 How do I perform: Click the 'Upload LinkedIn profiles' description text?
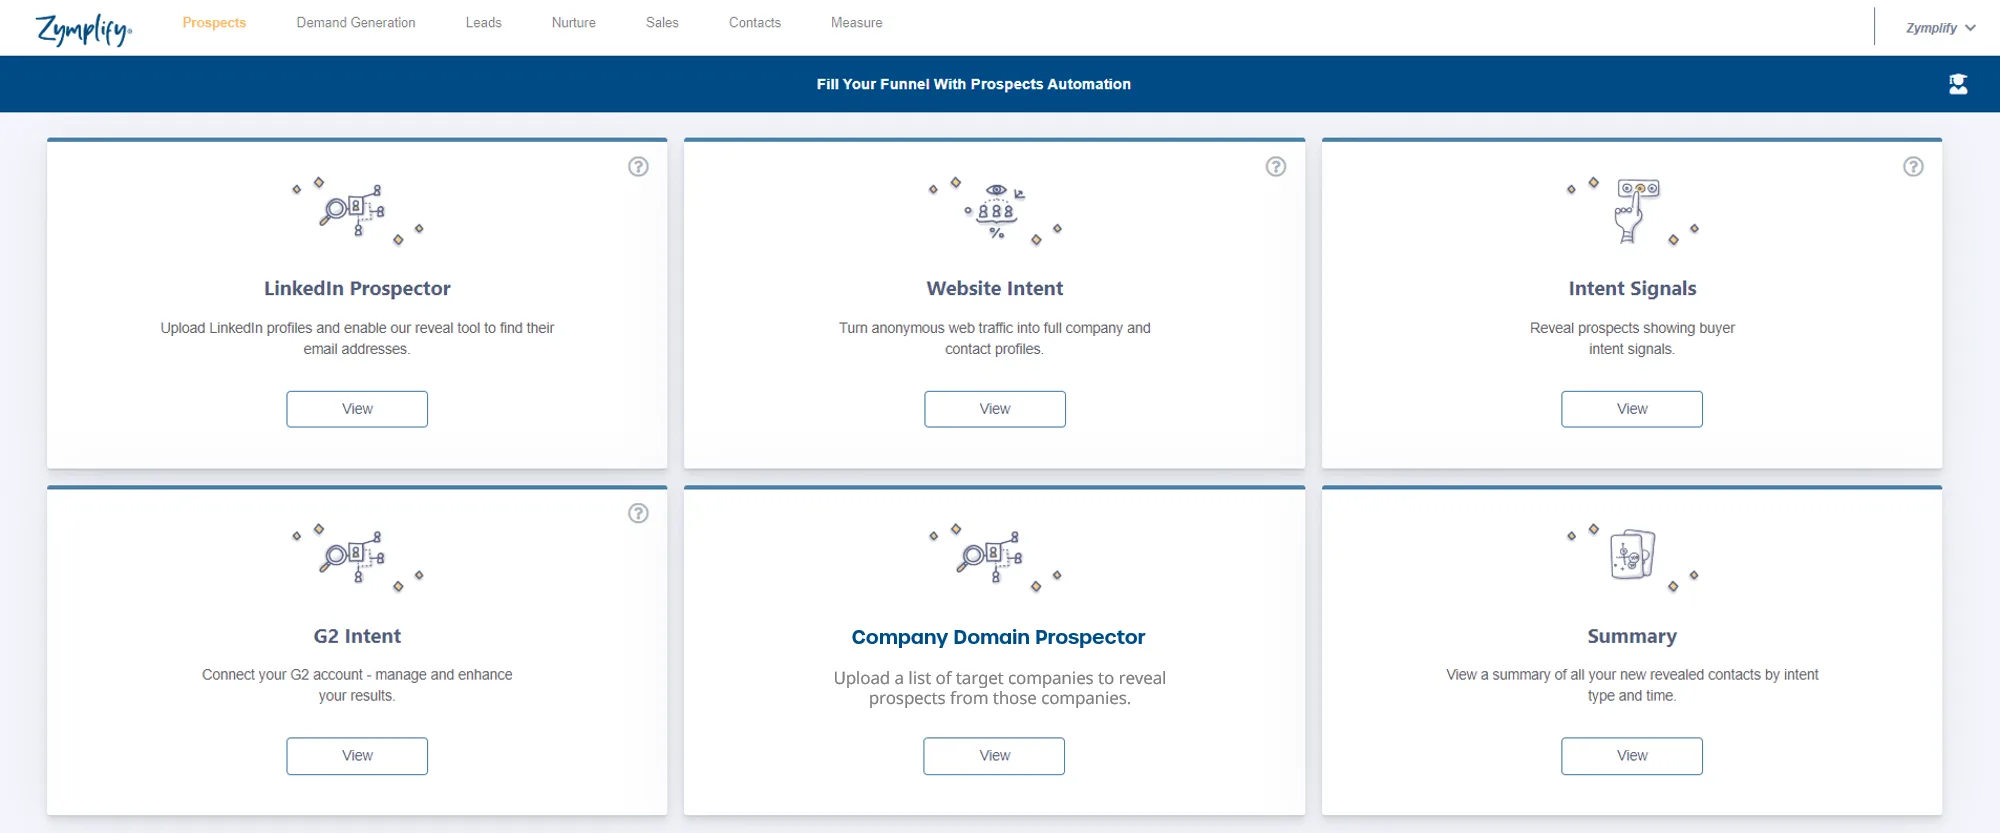tap(357, 338)
